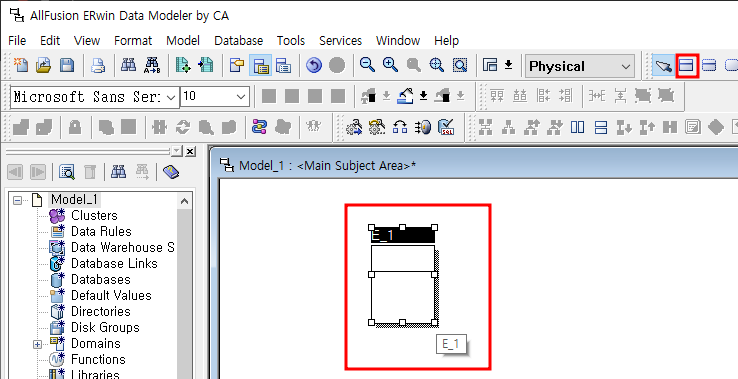This screenshot has width=738, height=379.
Task: Open Find with the binoculars icon
Action: pyautogui.click(x=128, y=65)
